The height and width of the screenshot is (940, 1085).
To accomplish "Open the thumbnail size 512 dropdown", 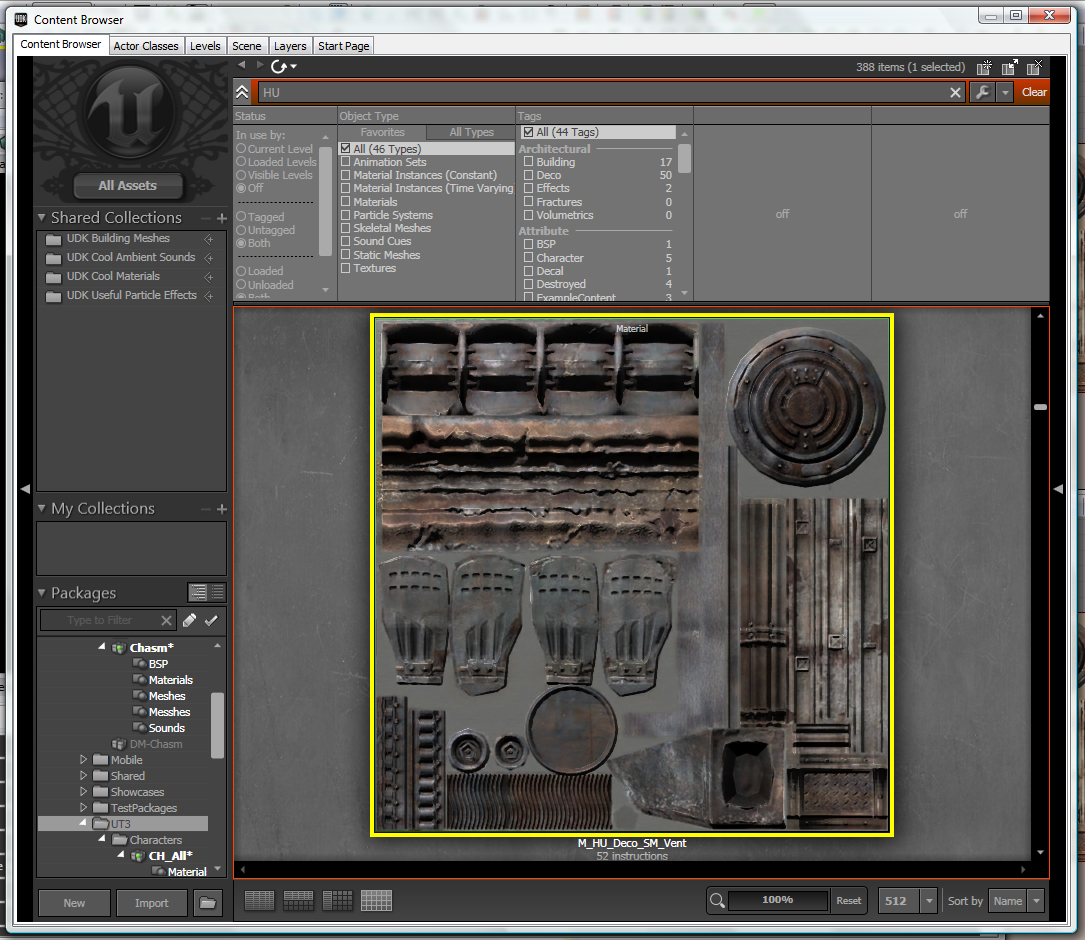I will pos(929,901).
